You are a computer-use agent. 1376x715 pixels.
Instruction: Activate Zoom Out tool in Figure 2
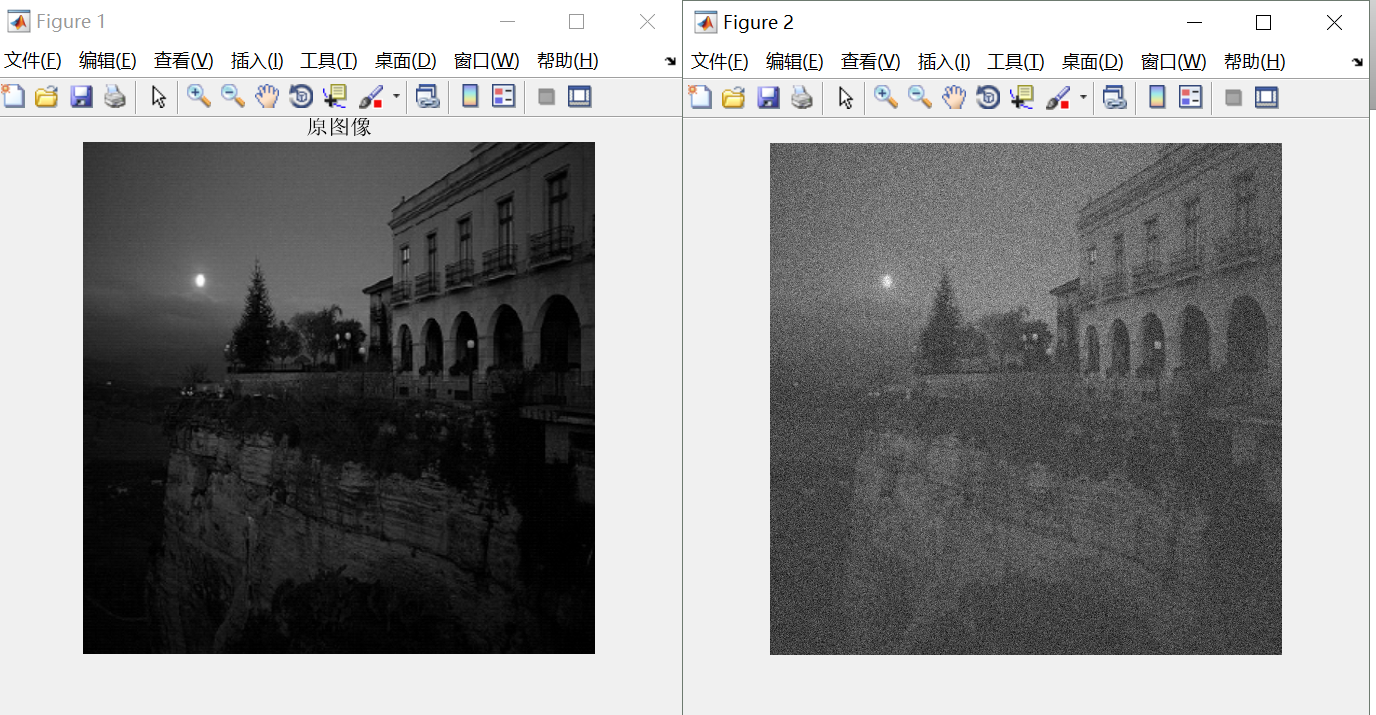coord(920,98)
